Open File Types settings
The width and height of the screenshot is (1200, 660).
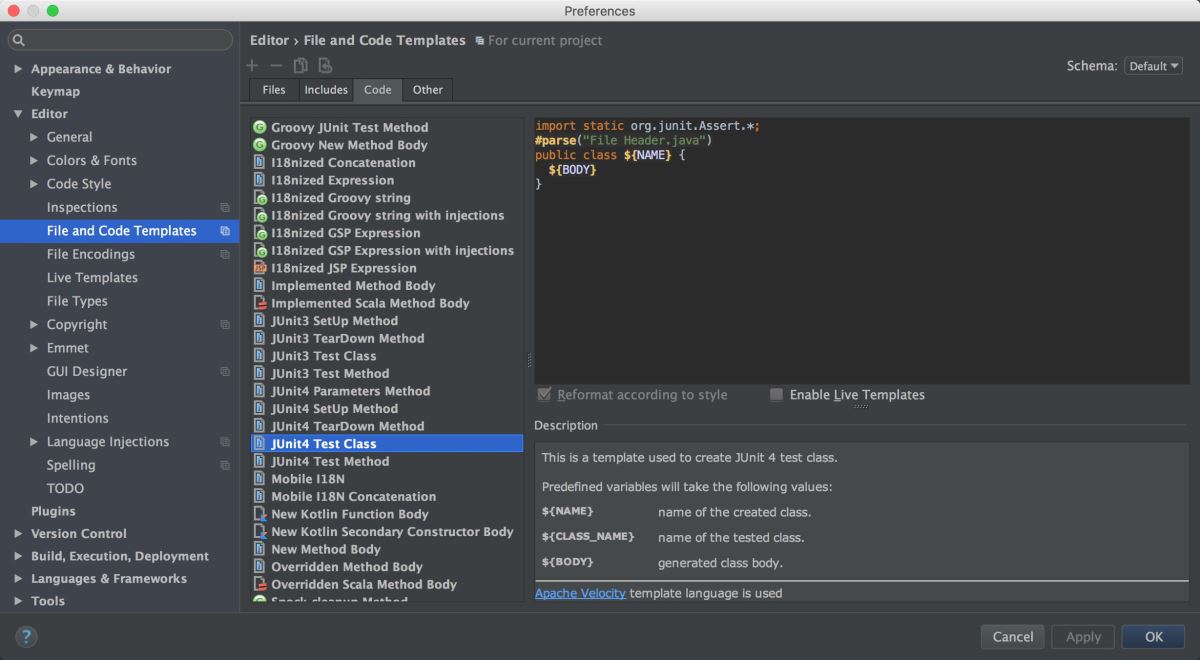pos(77,301)
